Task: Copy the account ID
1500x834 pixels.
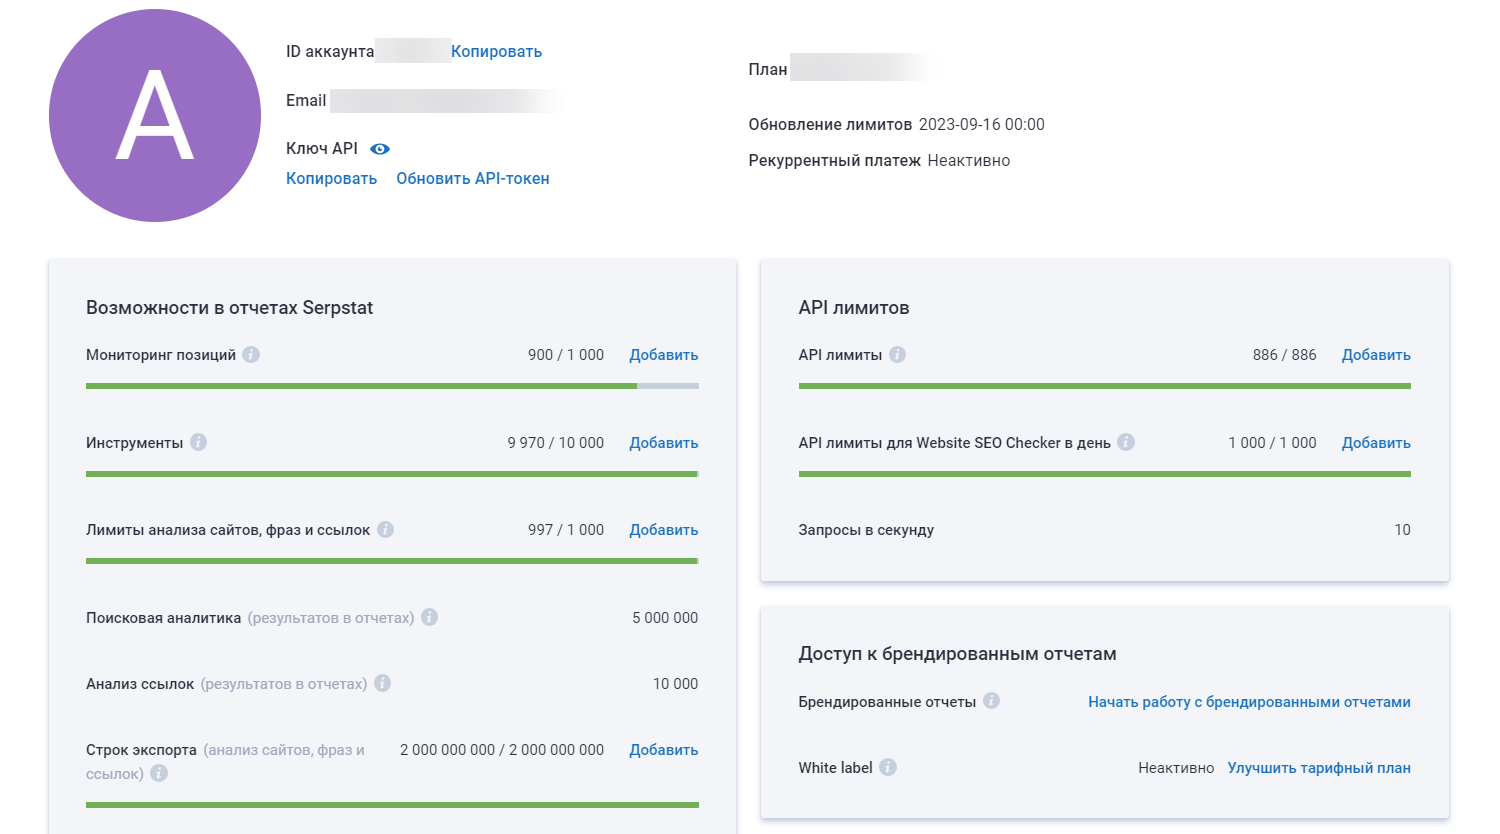Action: (x=496, y=52)
